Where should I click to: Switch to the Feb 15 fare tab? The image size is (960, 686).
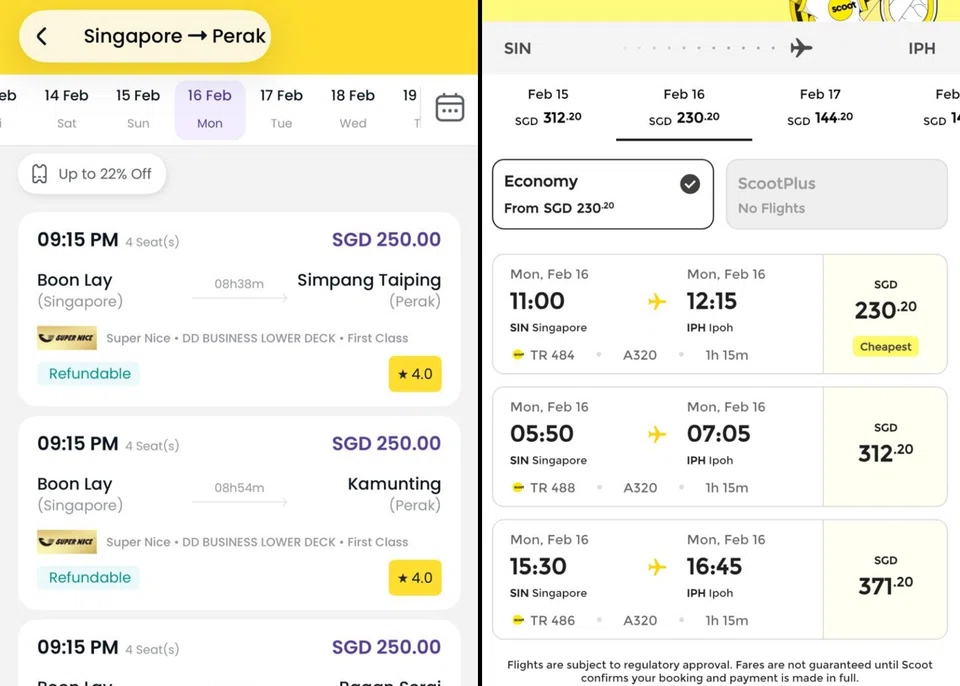click(548, 103)
